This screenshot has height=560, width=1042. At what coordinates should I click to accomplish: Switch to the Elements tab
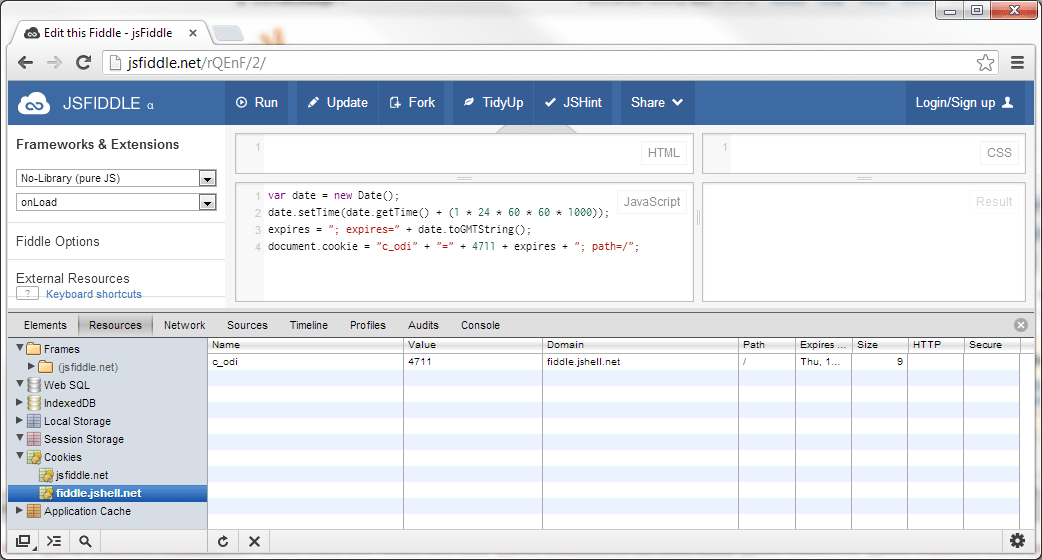[45, 325]
